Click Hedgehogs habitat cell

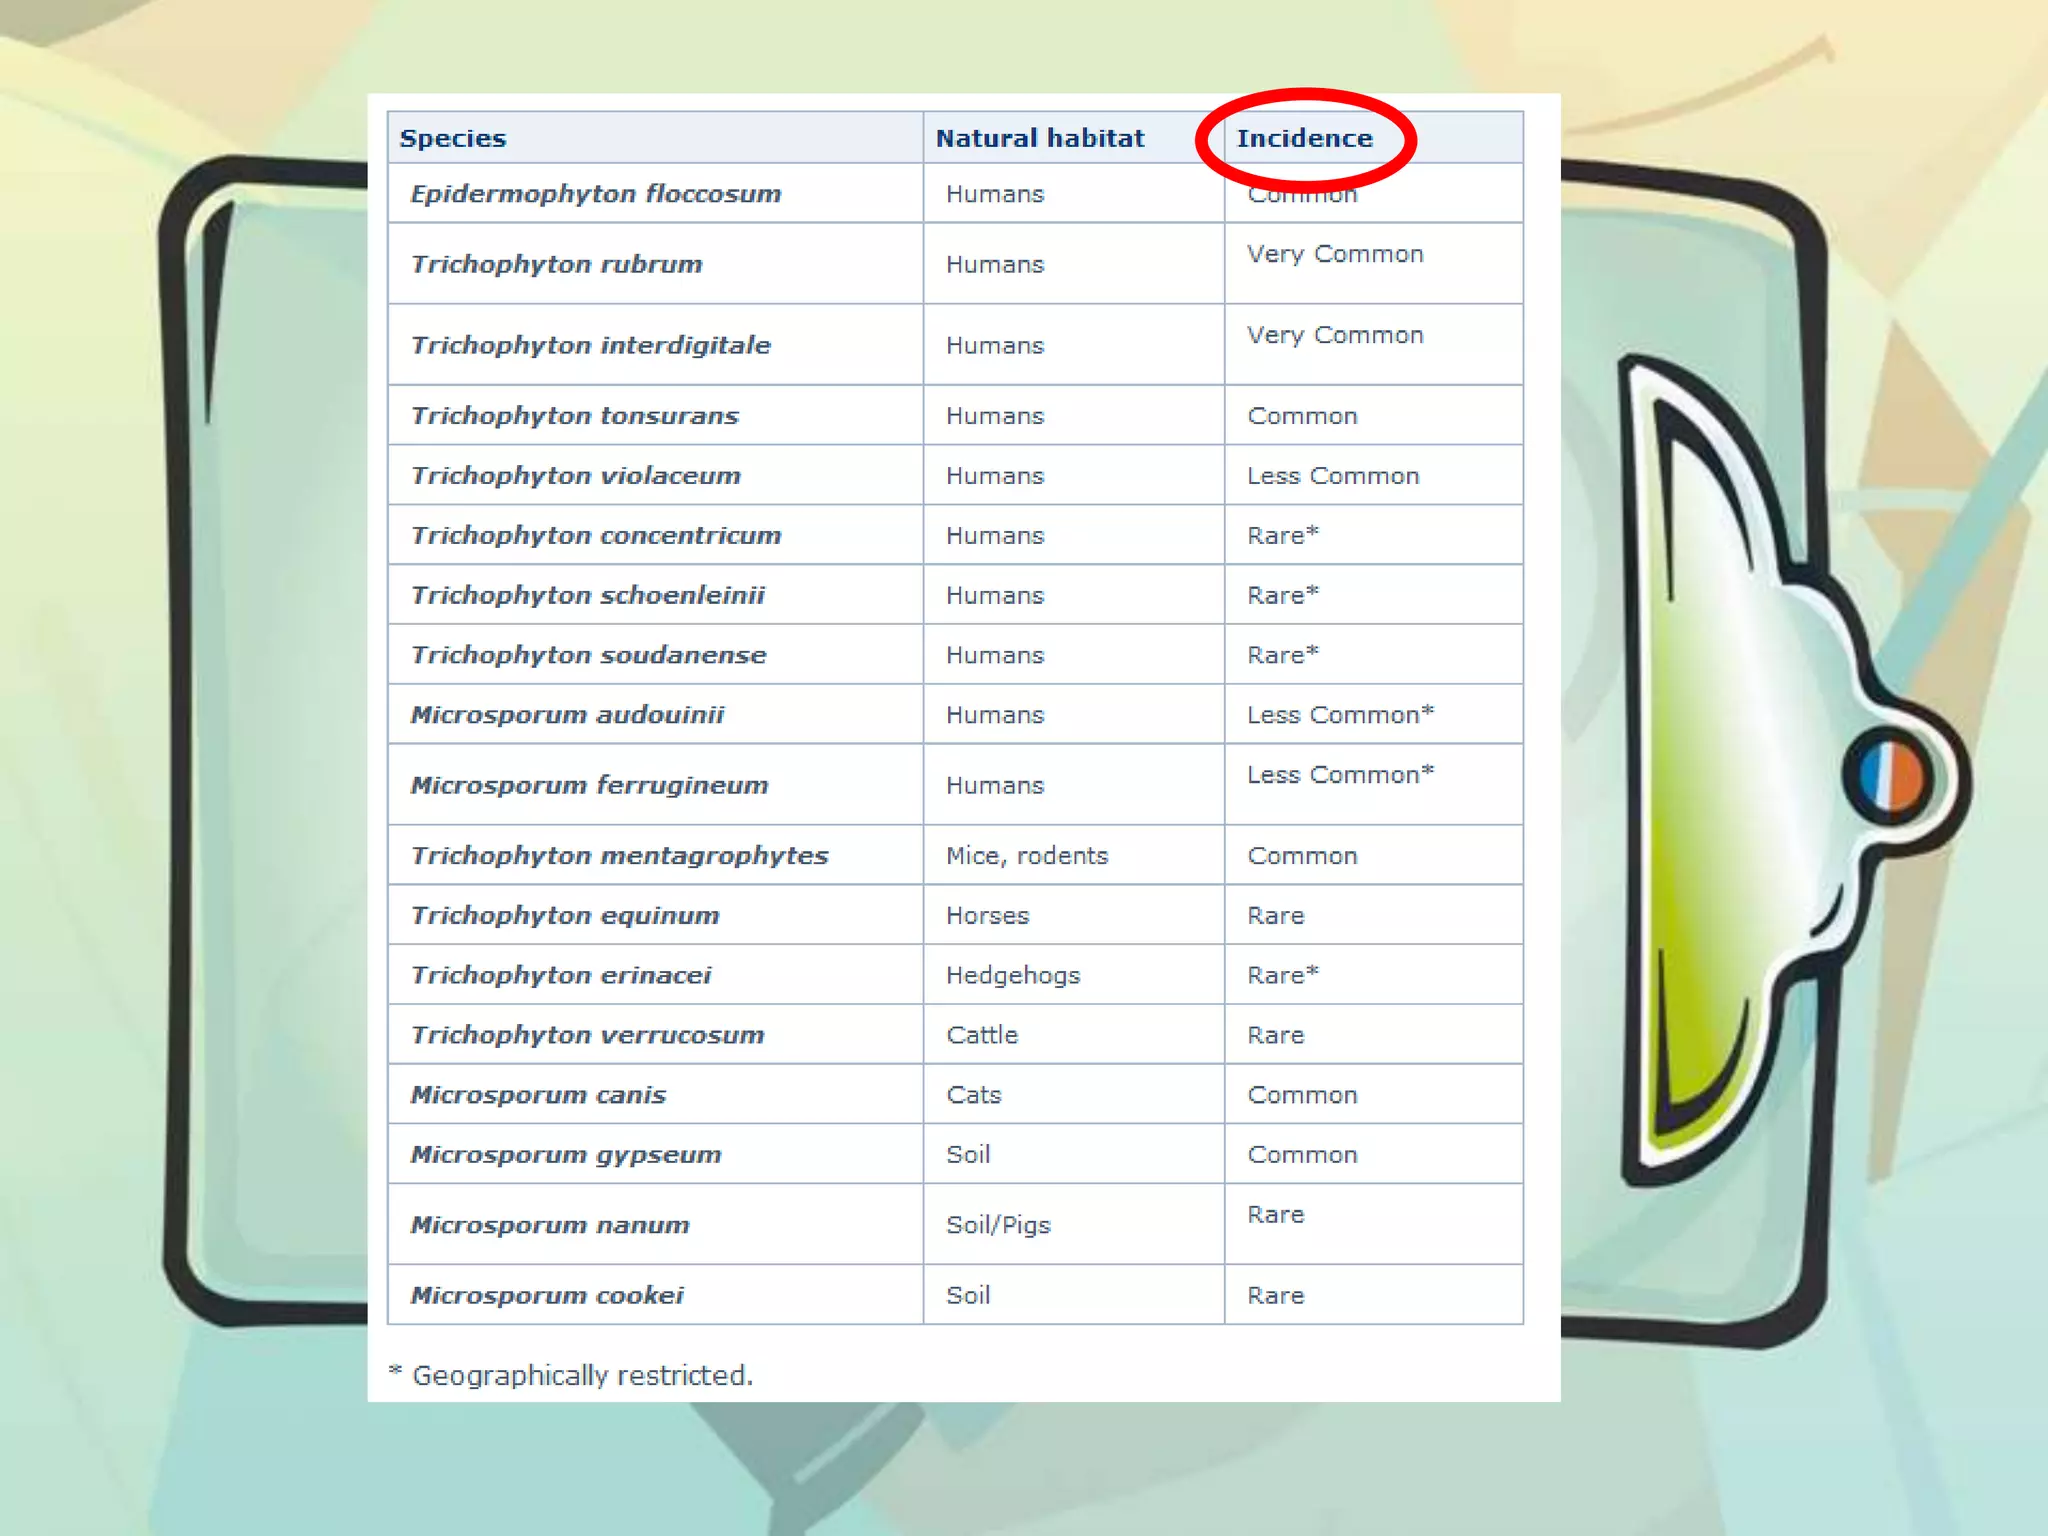tap(1012, 975)
